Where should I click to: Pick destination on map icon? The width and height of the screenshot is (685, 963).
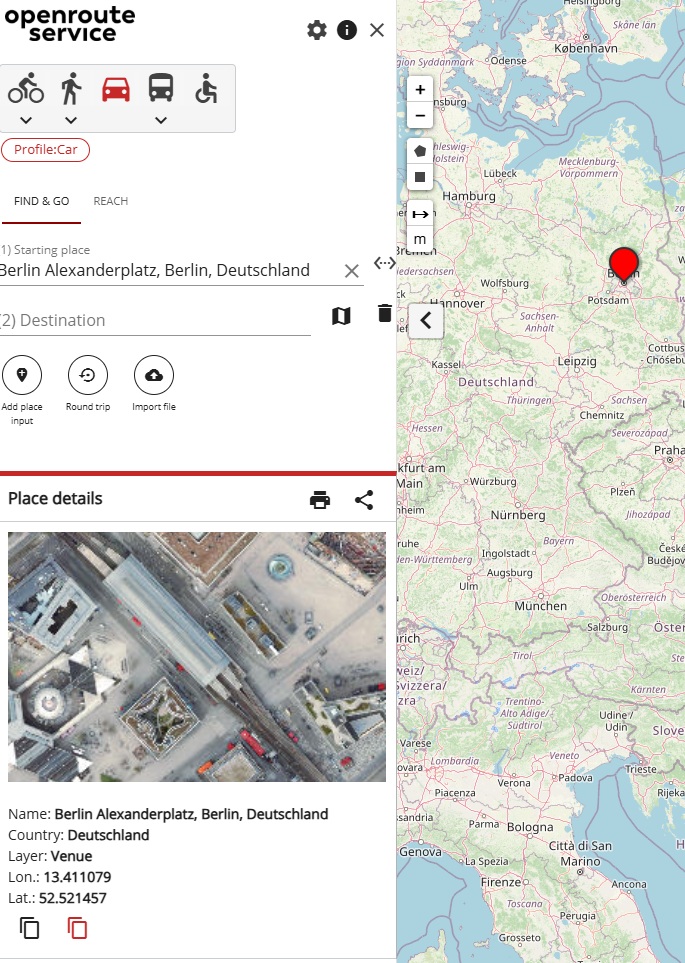pyautogui.click(x=341, y=316)
